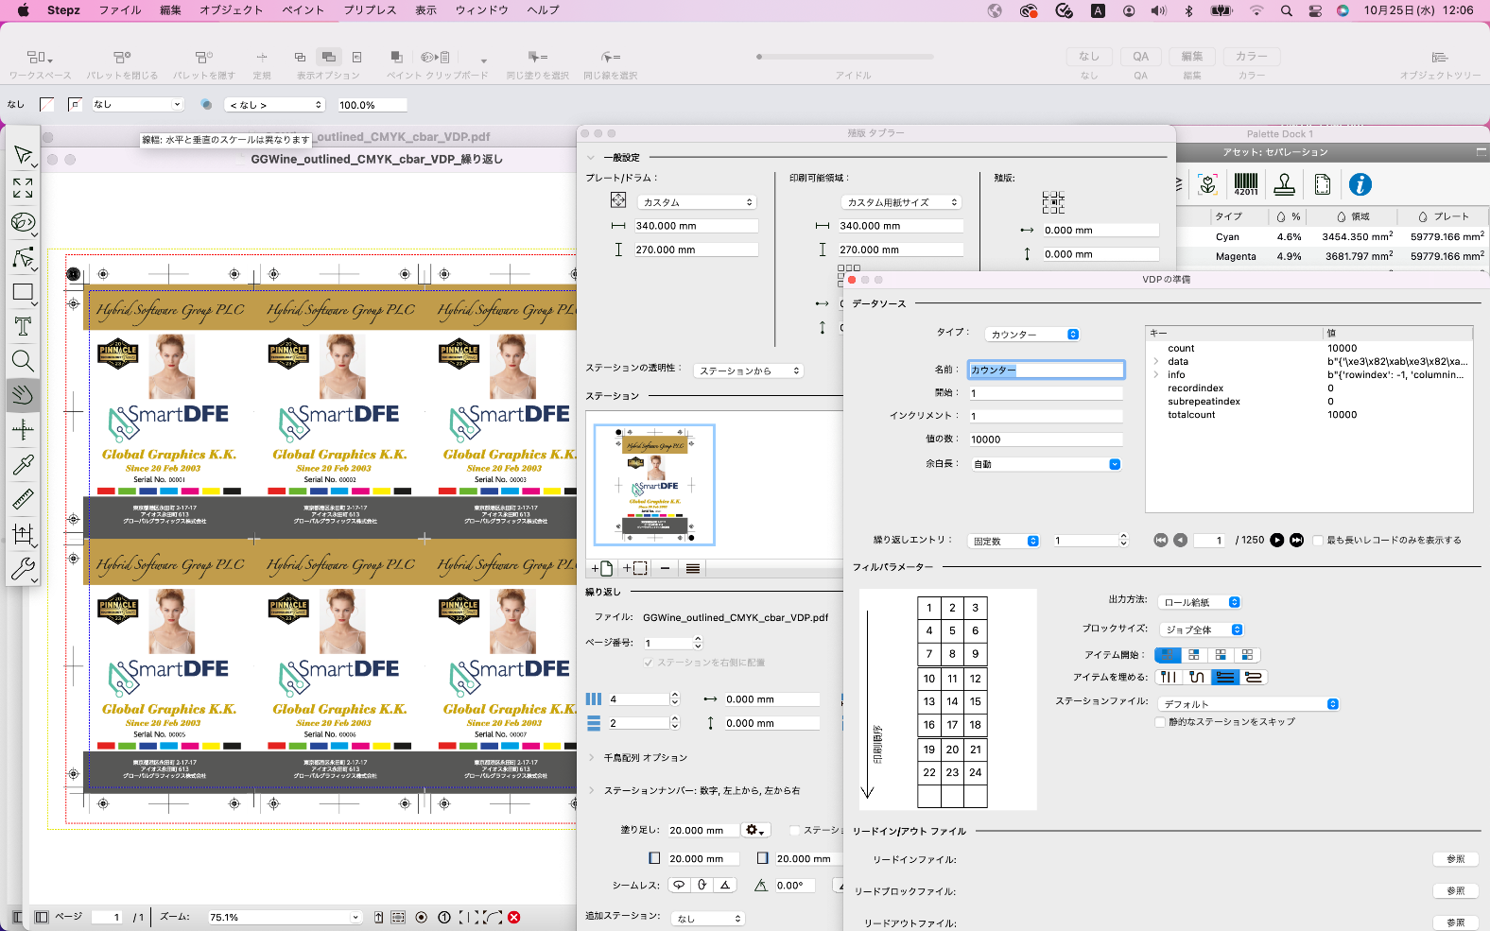The image size is (1490, 931).
Task: Select serpentine vertical fill items option
Action: coord(1196,677)
